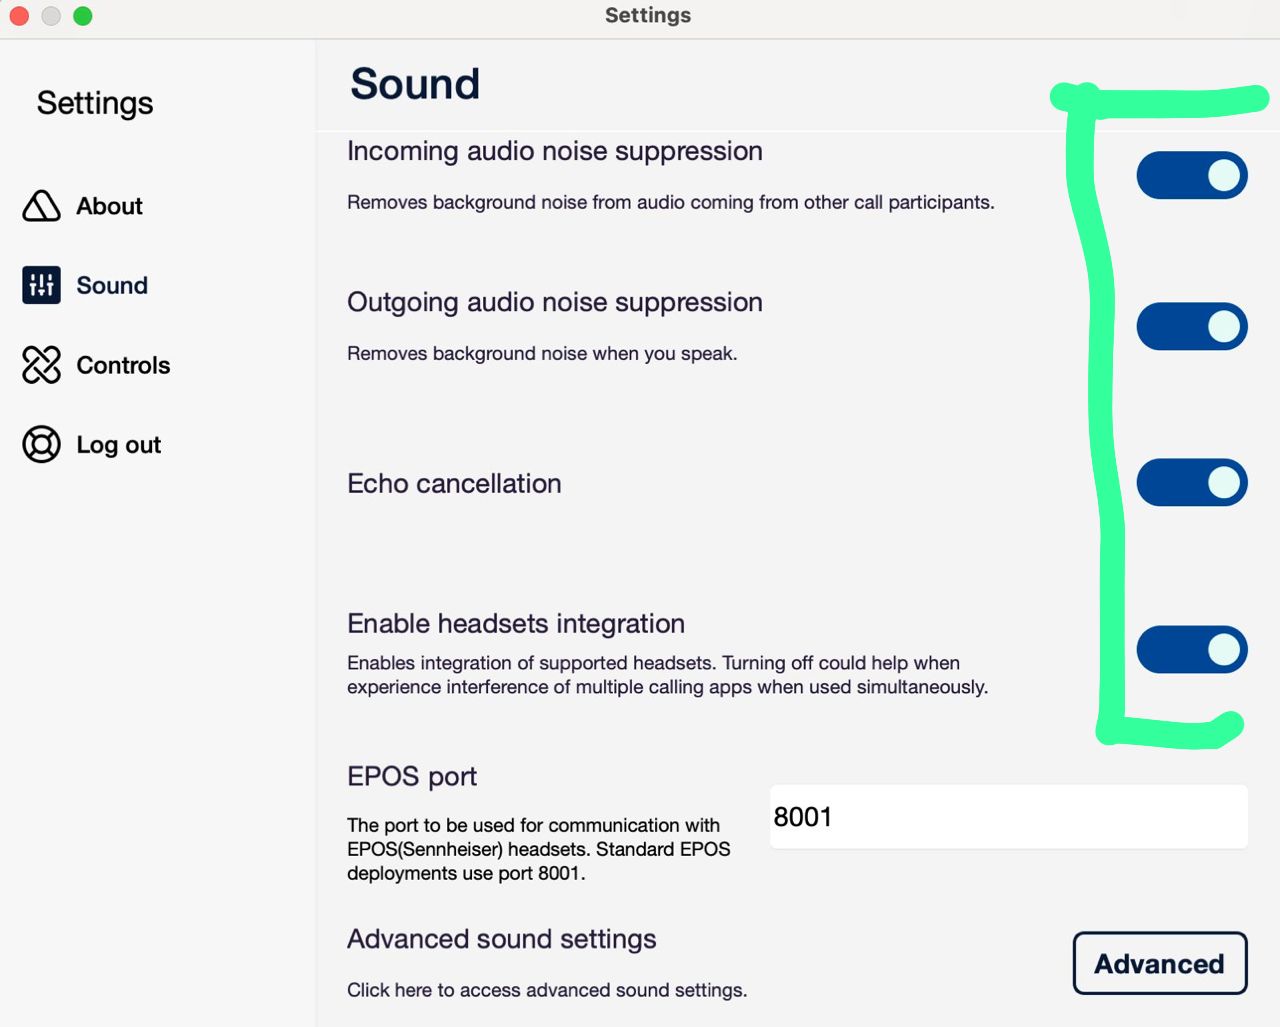Select the Sound text label in sidebar

(112, 285)
